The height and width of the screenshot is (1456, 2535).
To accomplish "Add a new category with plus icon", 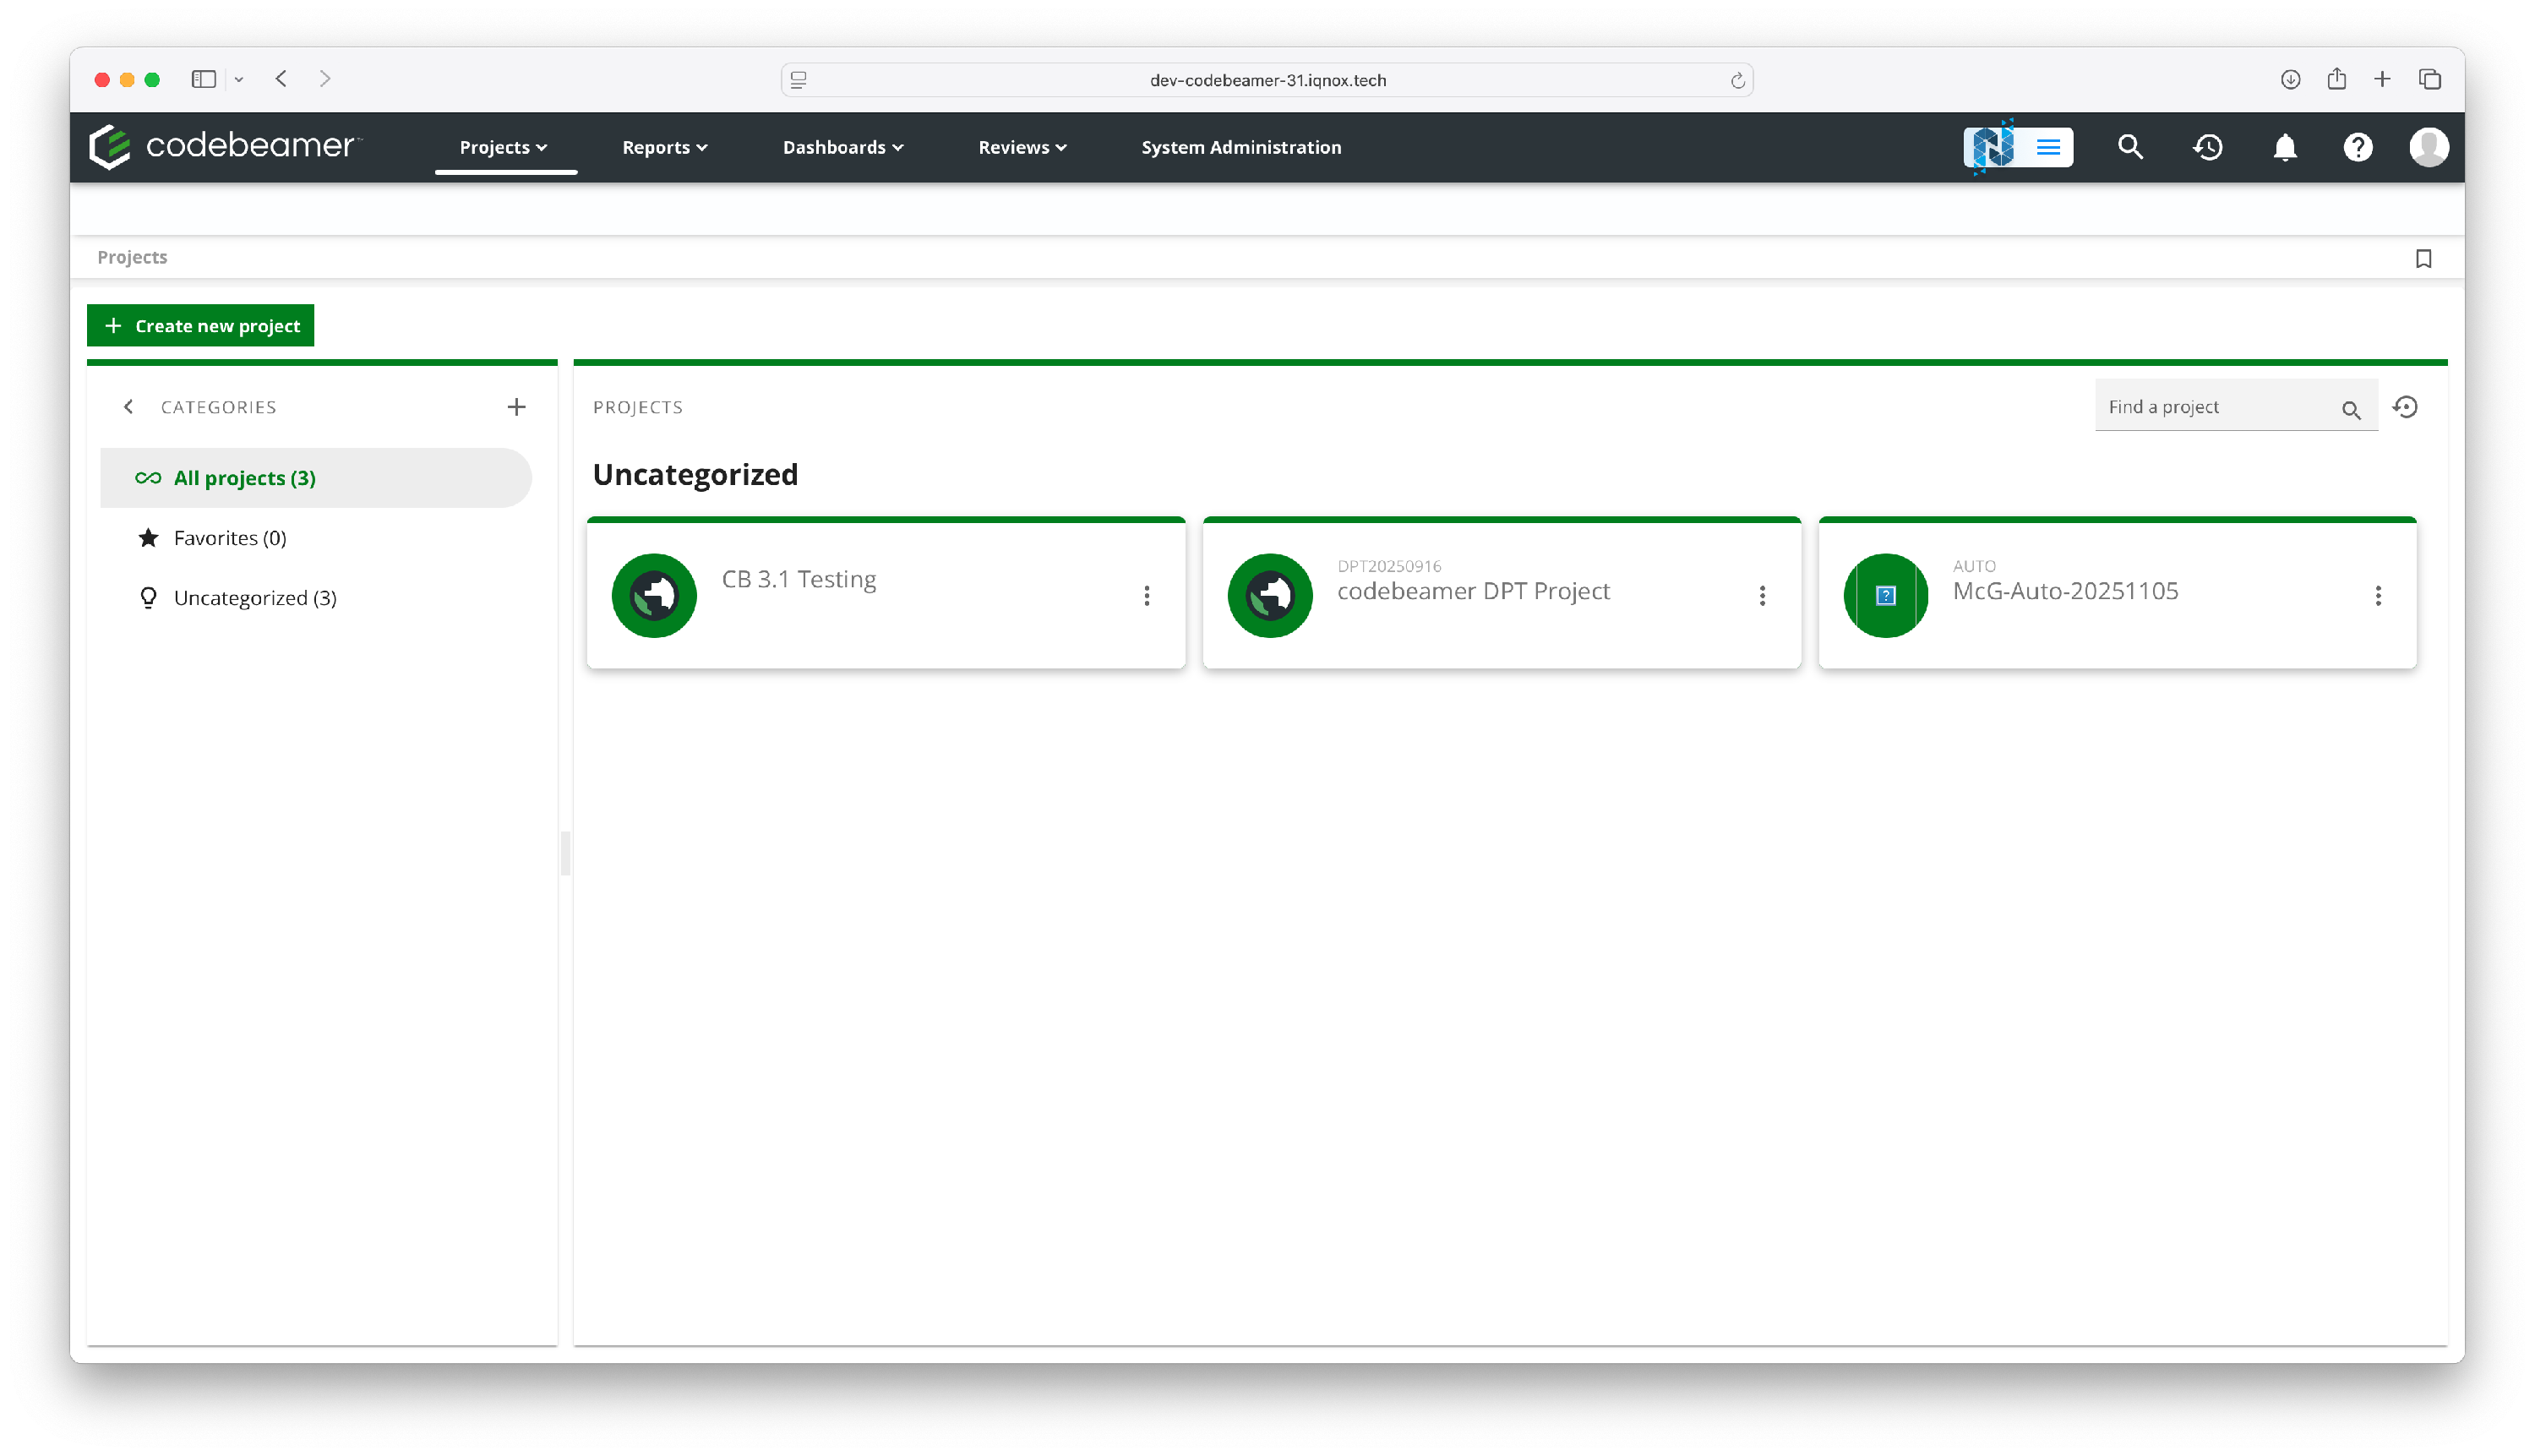I will [x=516, y=407].
